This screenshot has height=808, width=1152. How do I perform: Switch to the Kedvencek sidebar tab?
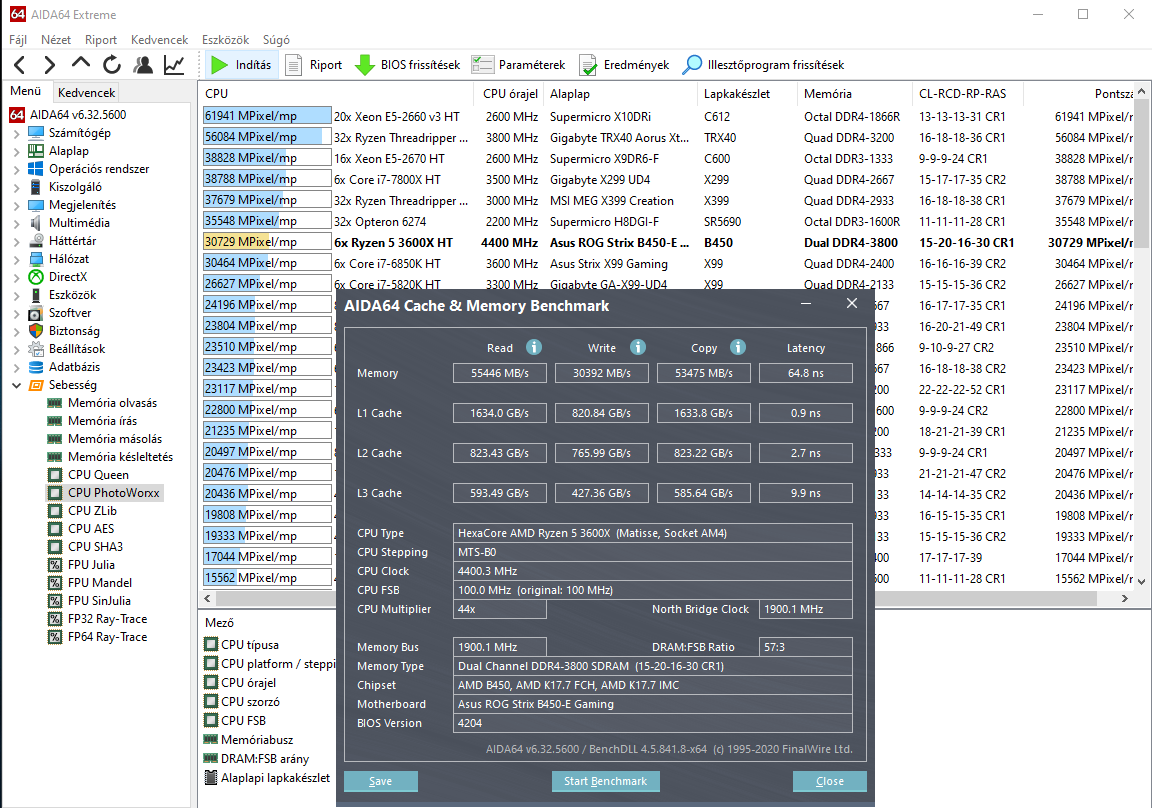click(87, 93)
